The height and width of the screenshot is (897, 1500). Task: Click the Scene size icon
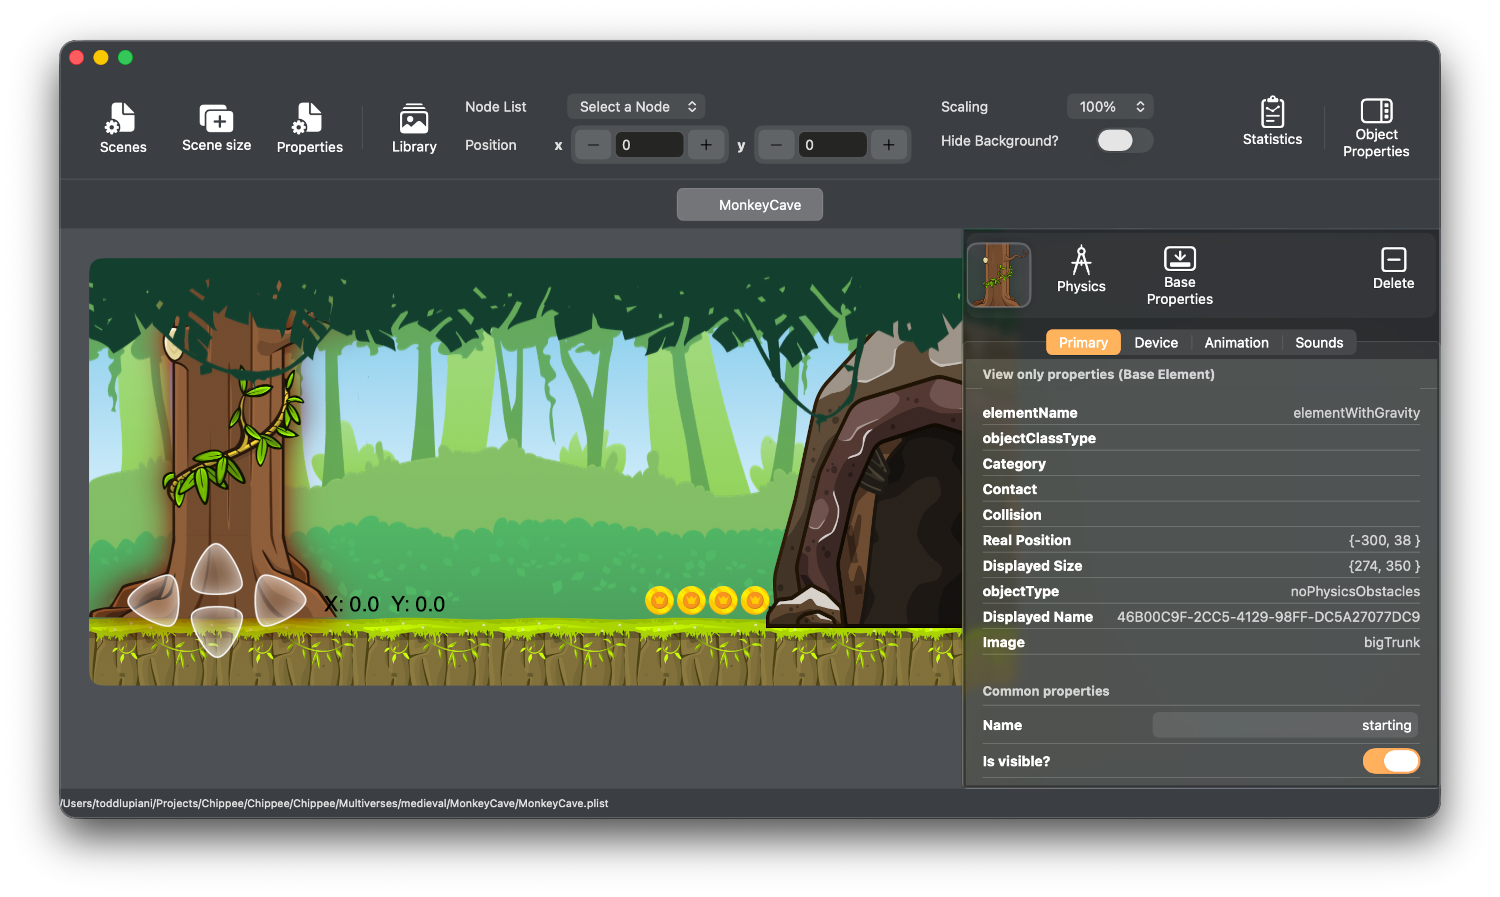click(216, 127)
